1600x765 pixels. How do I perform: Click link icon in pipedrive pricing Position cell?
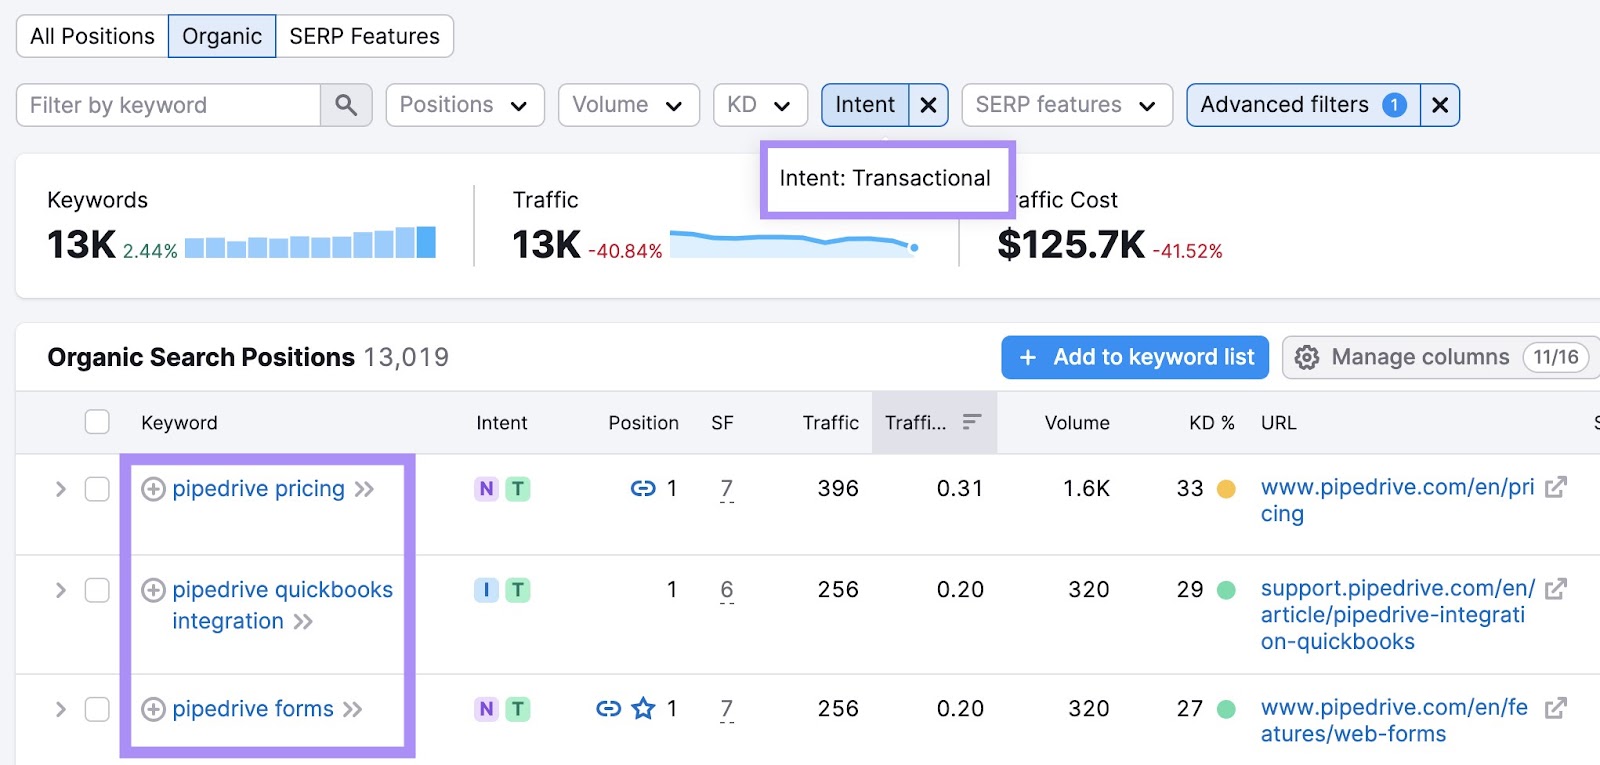click(643, 488)
